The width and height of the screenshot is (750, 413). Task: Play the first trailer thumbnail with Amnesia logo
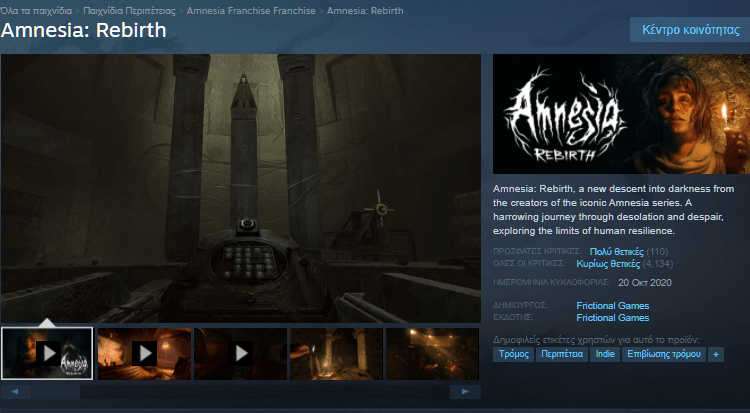[47, 354]
